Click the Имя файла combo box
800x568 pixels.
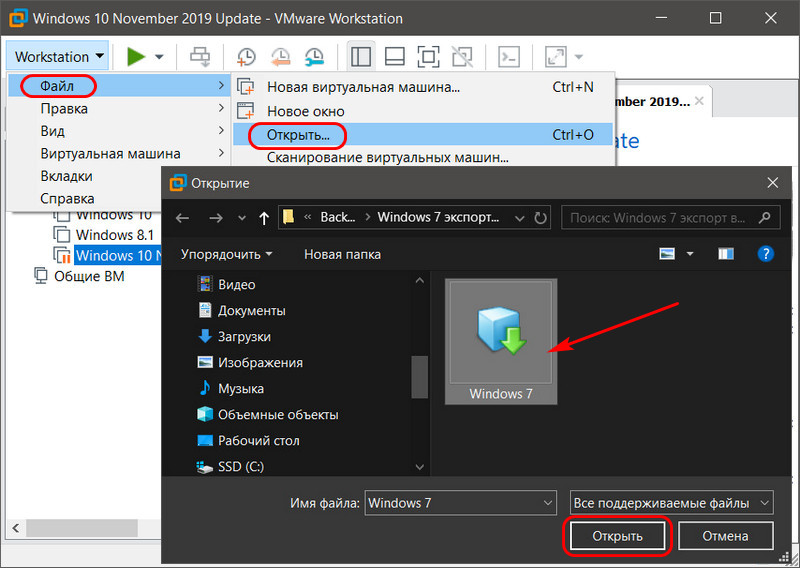460,503
